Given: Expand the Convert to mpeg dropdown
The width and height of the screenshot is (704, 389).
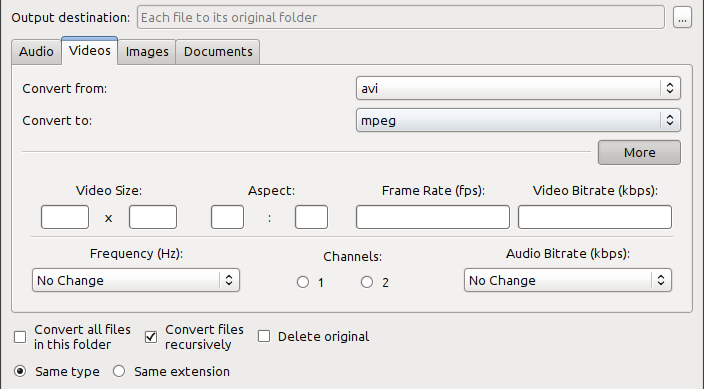Looking at the screenshot, I should 518,120.
